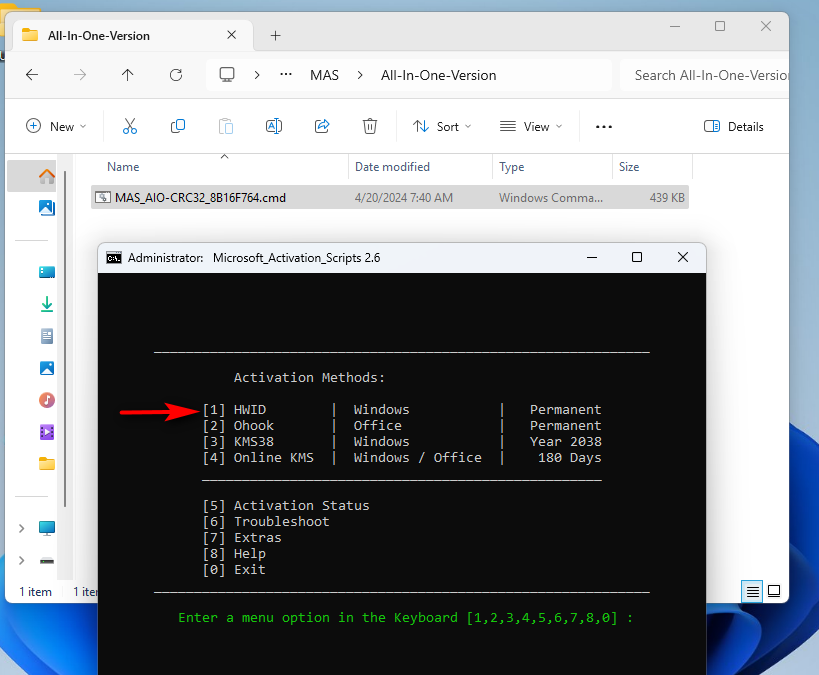Add a new Explorer tab

click(275, 36)
